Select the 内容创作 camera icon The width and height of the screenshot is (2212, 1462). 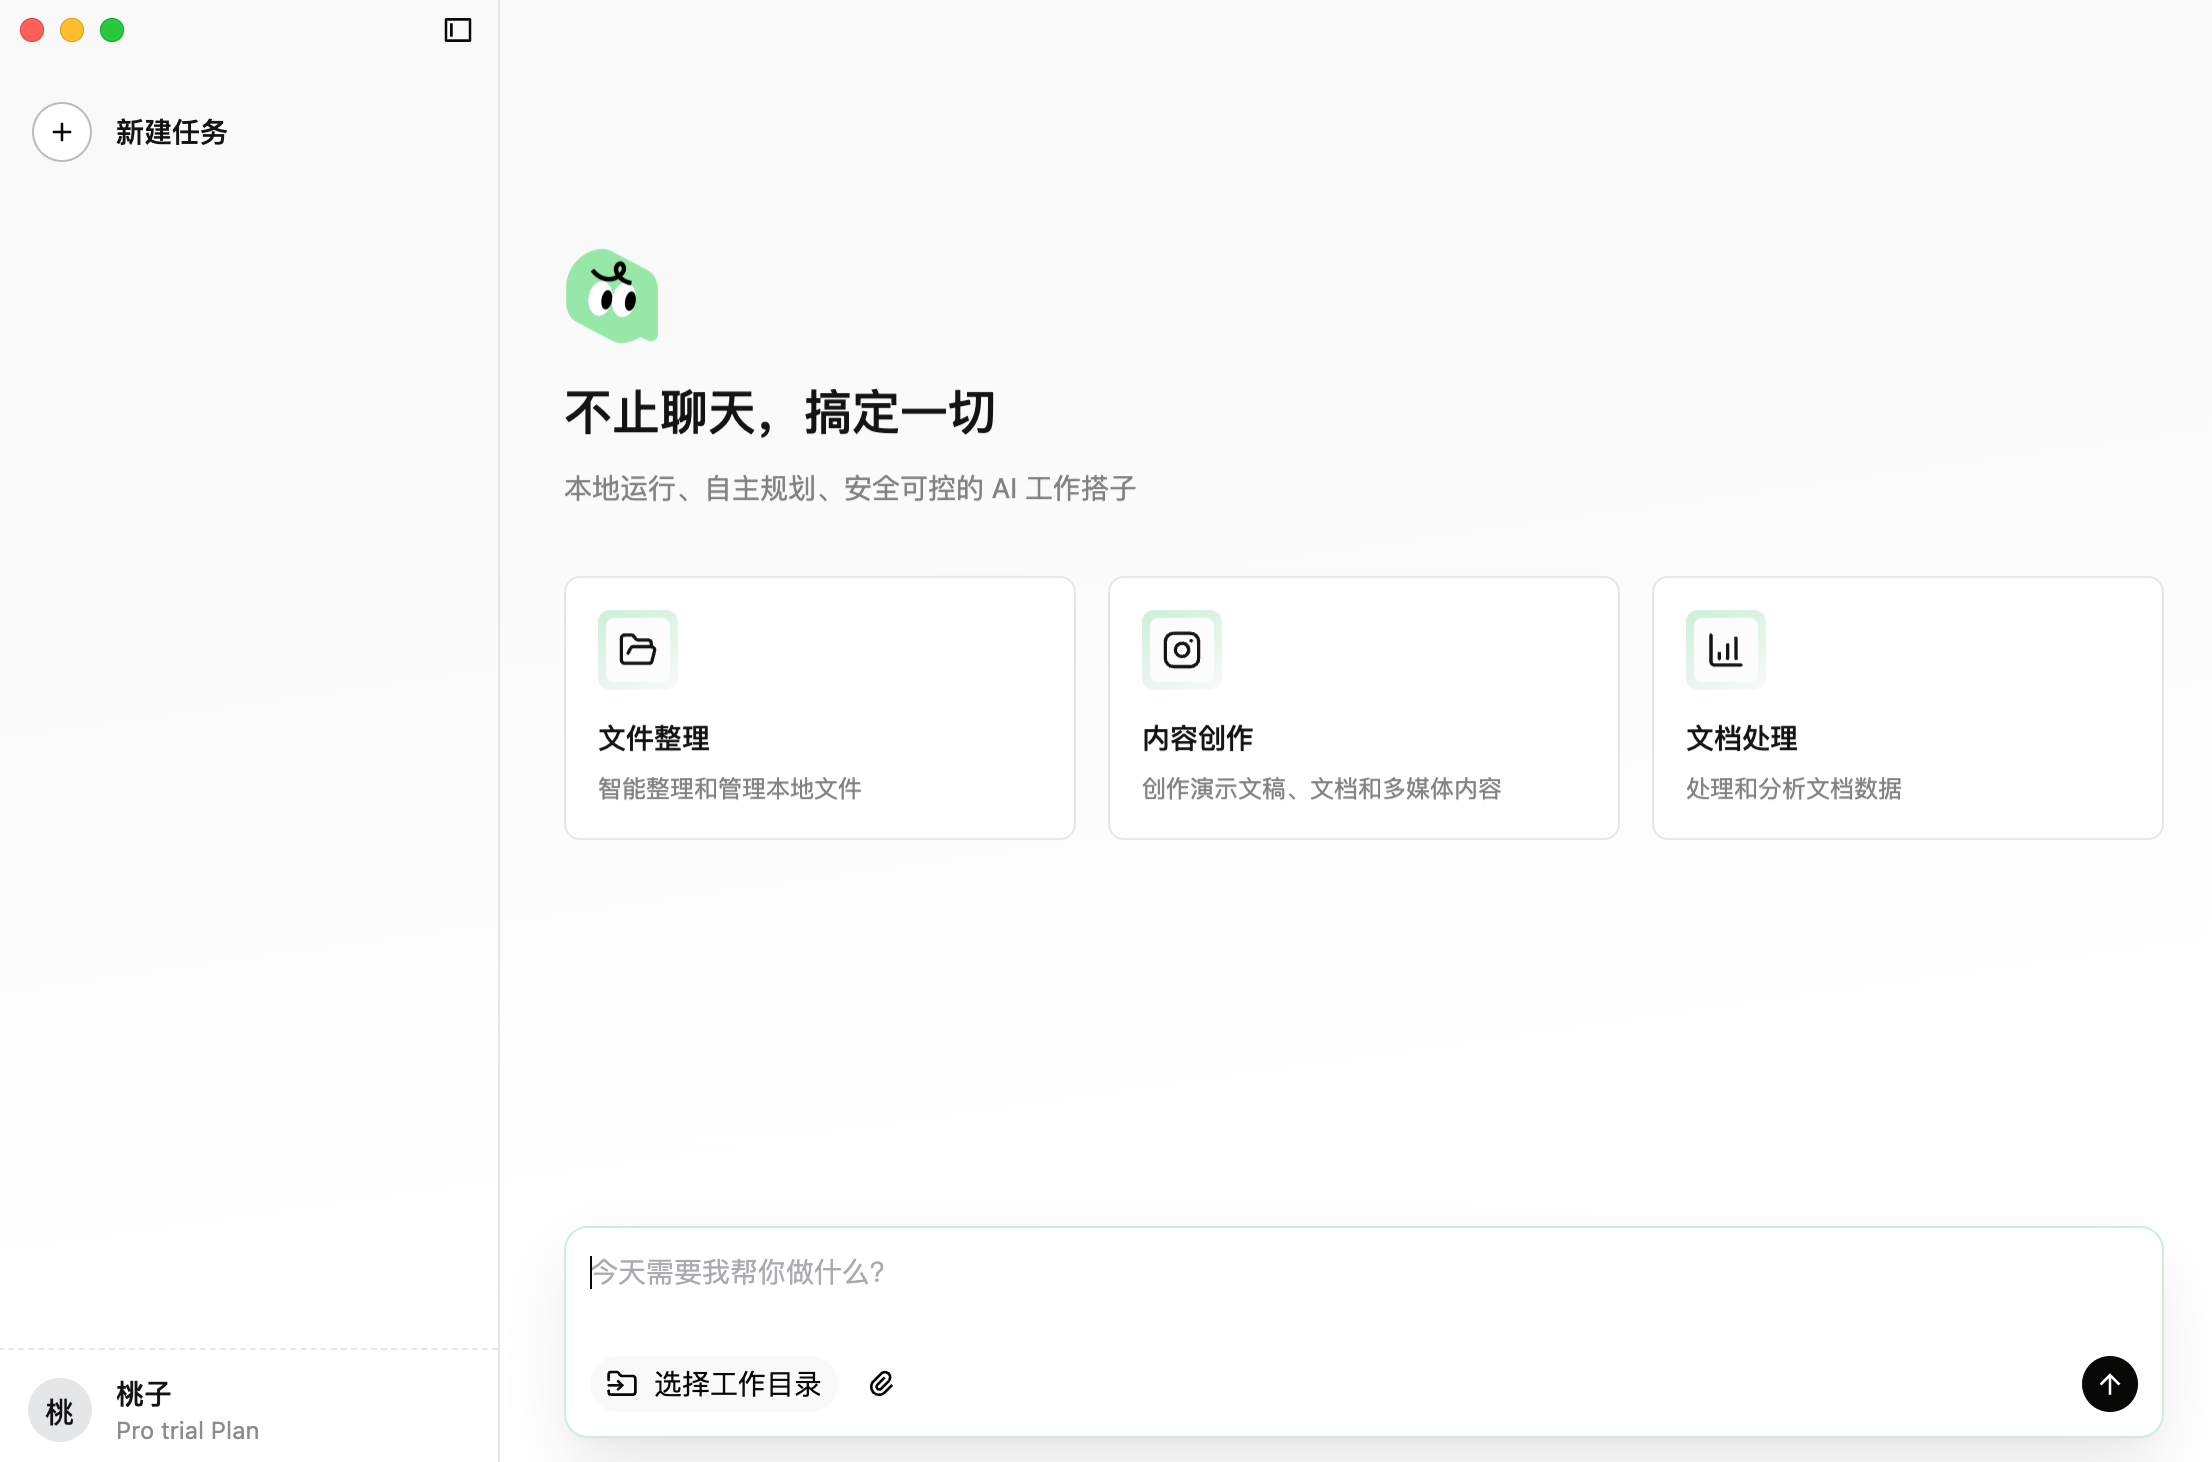coord(1181,649)
